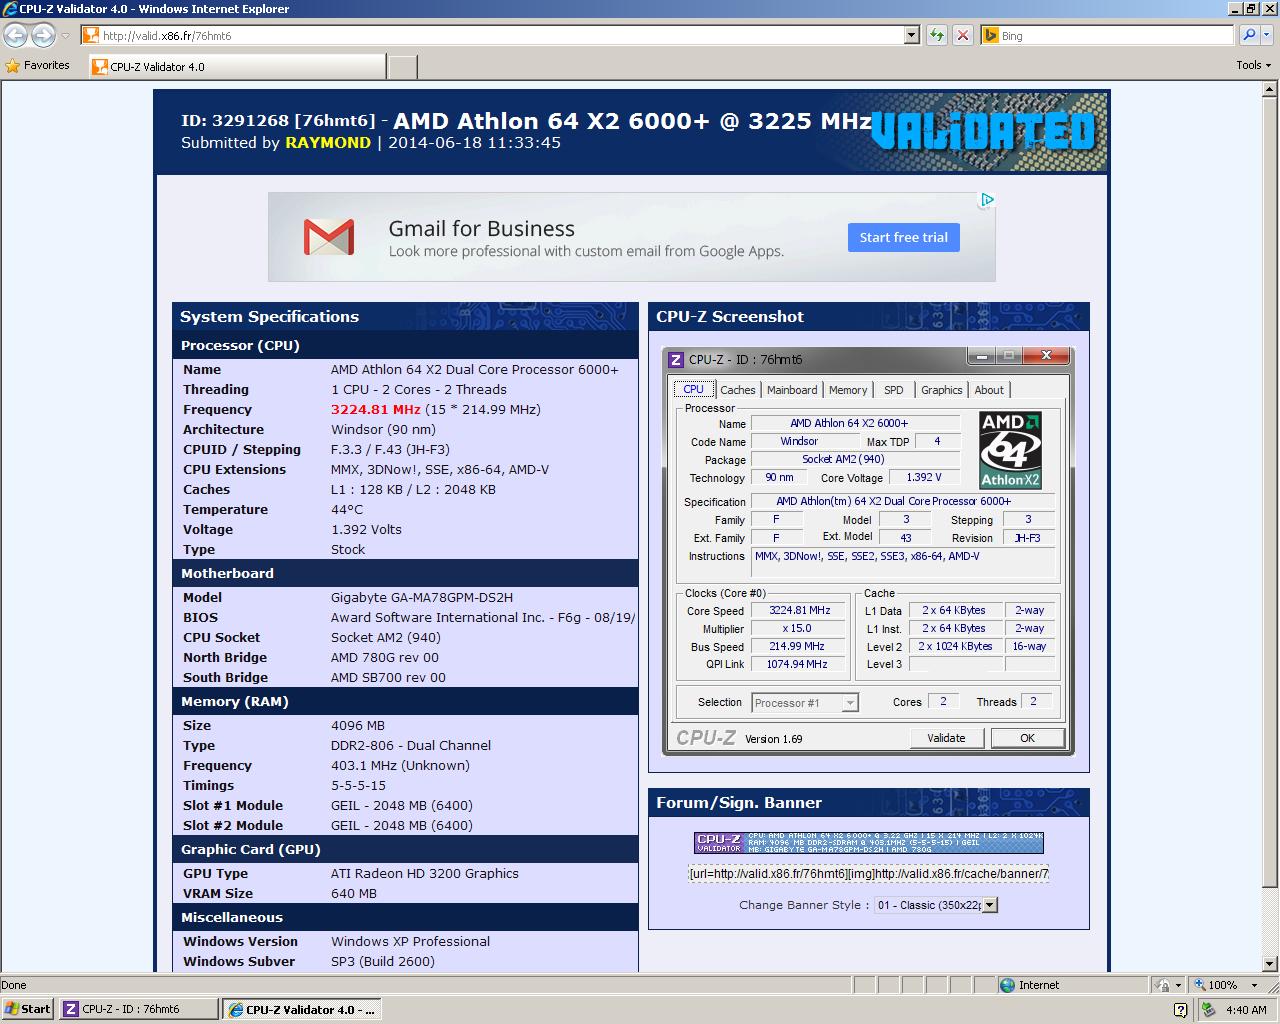Screen dimensions: 1280x1024
Task: Click the page scrollbar down arrow
Action: tap(1270, 964)
